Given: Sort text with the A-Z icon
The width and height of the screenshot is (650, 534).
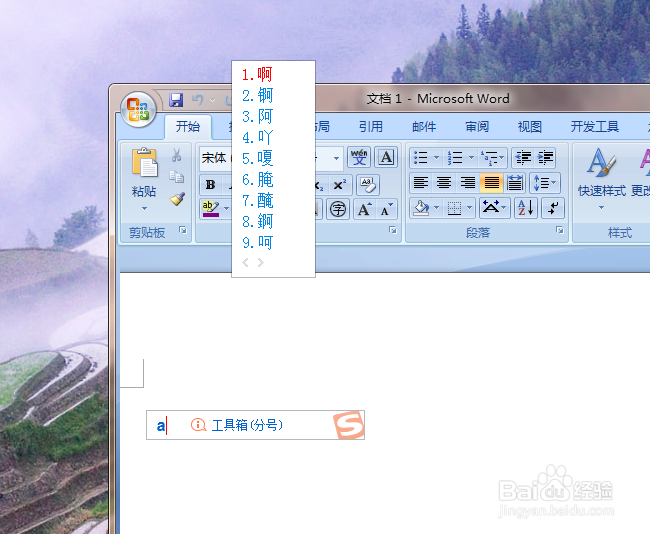Looking at the screenshot, I should coord(526,207).
